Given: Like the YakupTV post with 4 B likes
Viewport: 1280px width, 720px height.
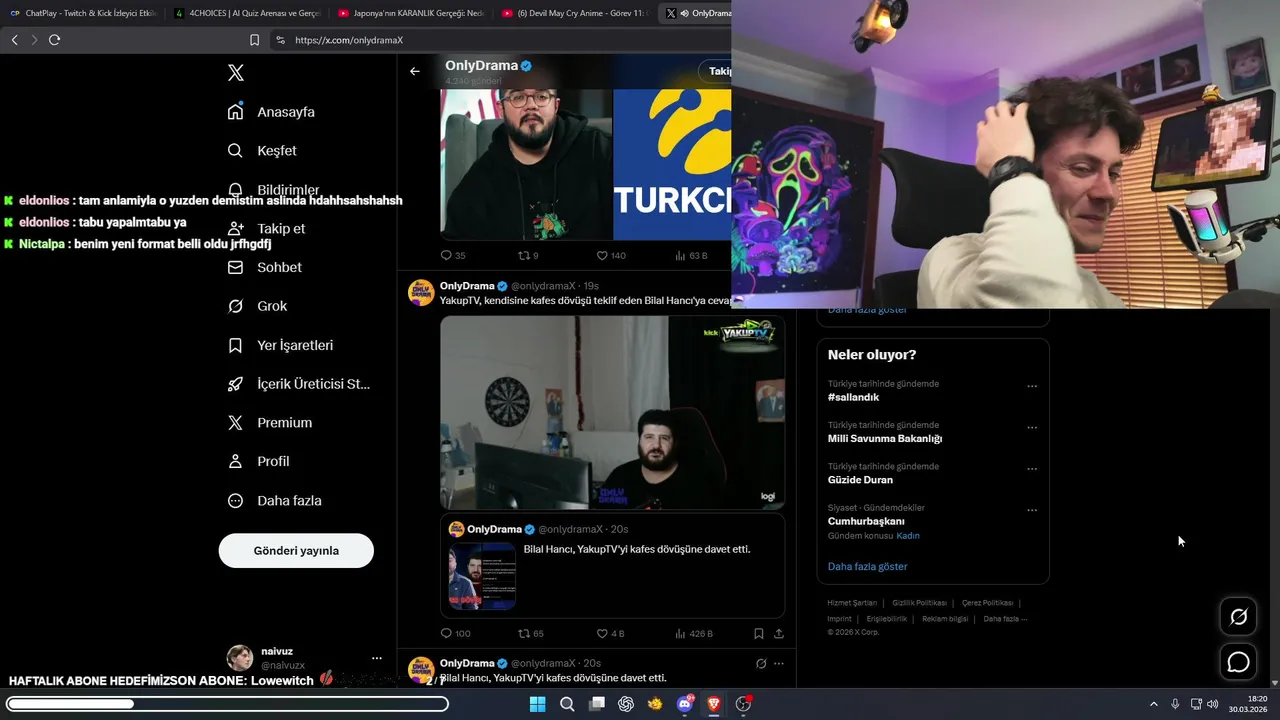Looking at the screenshot, I should click(610, 633).
